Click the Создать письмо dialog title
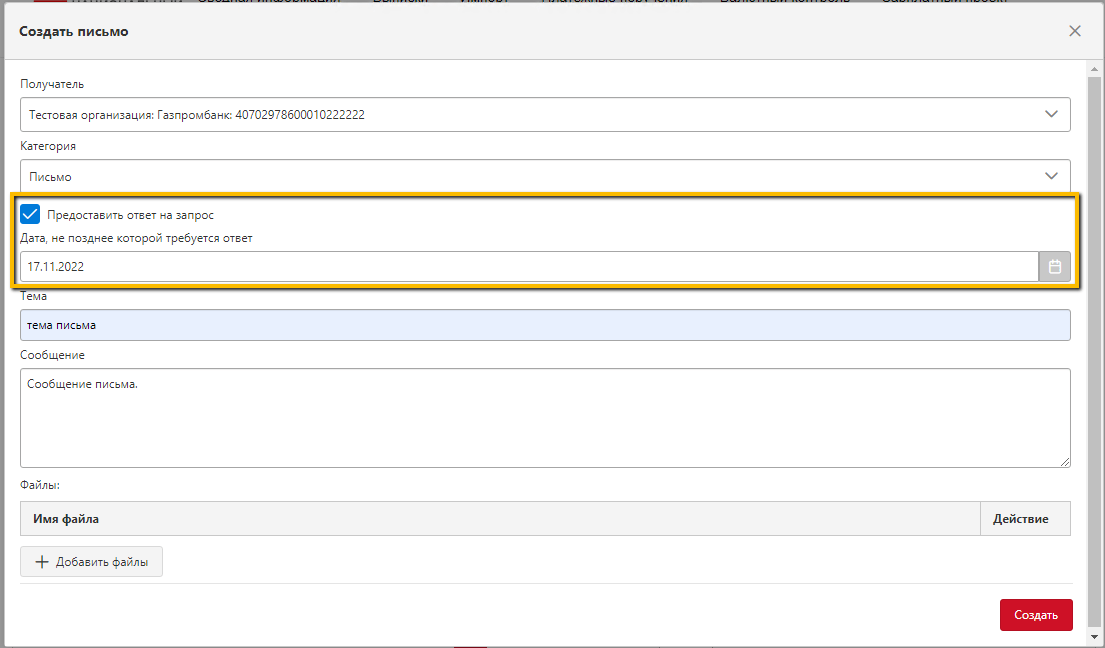The image size is (1105, 648). coord(73,31)
